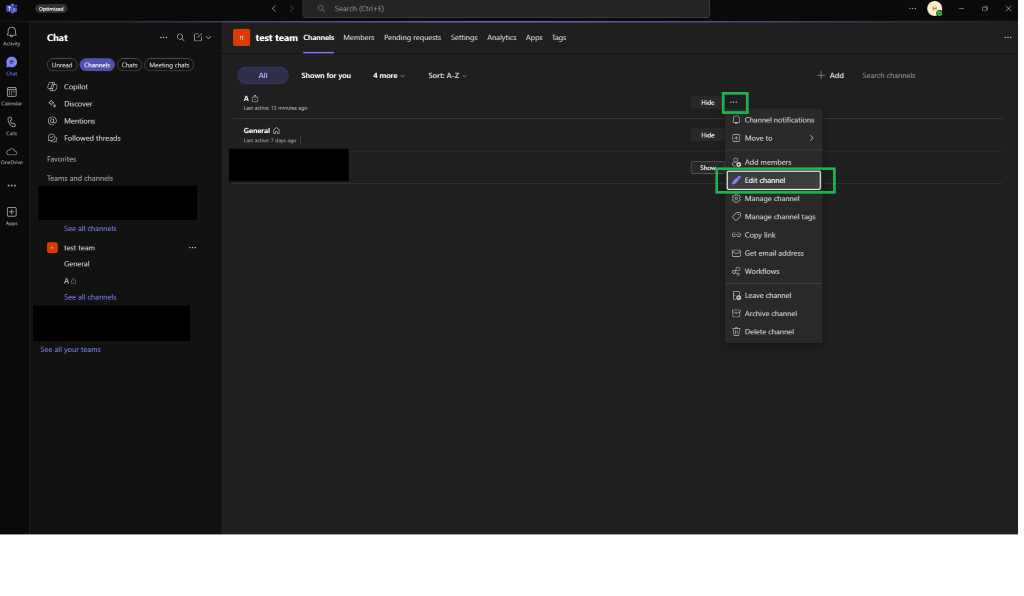The height and width of the screenshot is (596, 1024).
Task: Show more apps ellipsis in left rail
Action: coord(12,186)
